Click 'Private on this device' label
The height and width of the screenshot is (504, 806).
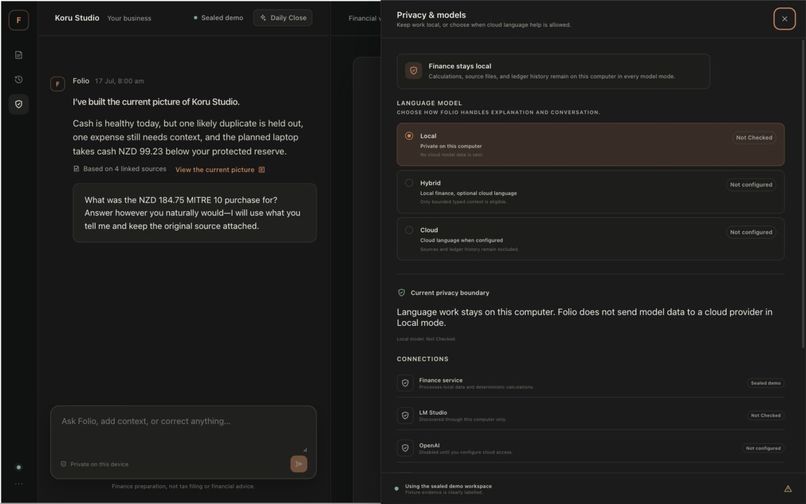pyautogui.click(x=99, y=464)
